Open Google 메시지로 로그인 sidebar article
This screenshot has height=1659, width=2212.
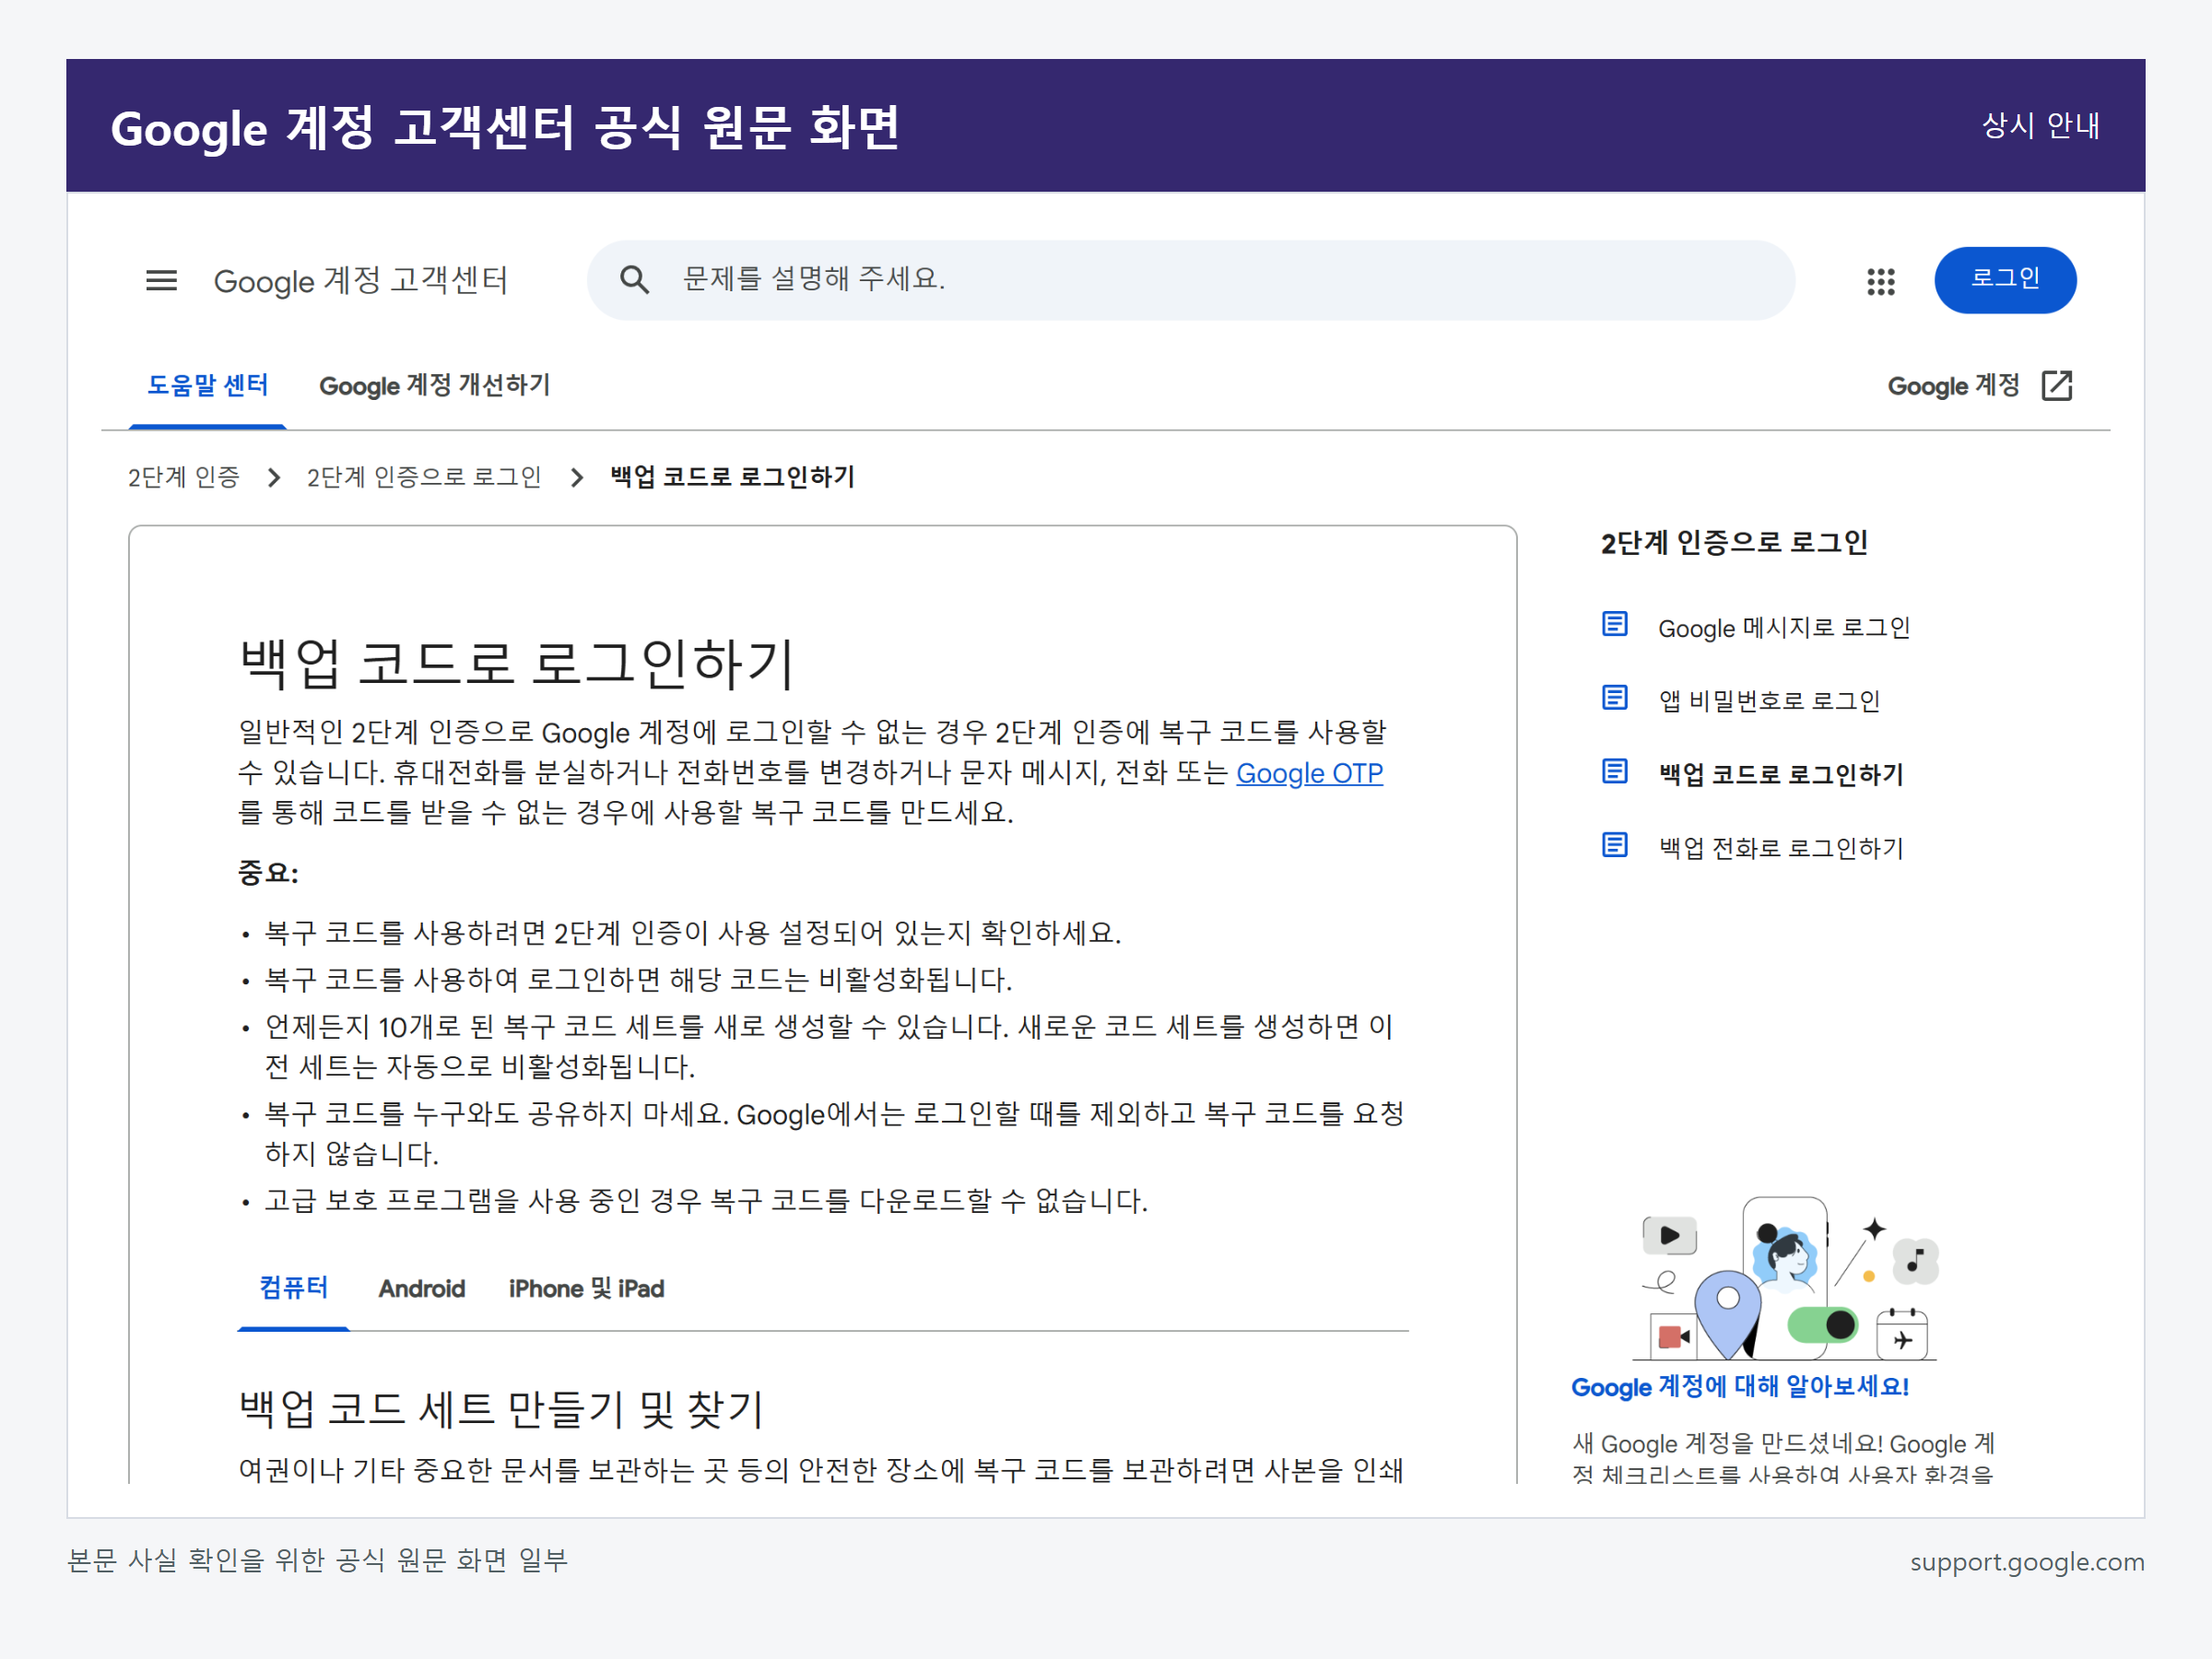[1784, 628]
